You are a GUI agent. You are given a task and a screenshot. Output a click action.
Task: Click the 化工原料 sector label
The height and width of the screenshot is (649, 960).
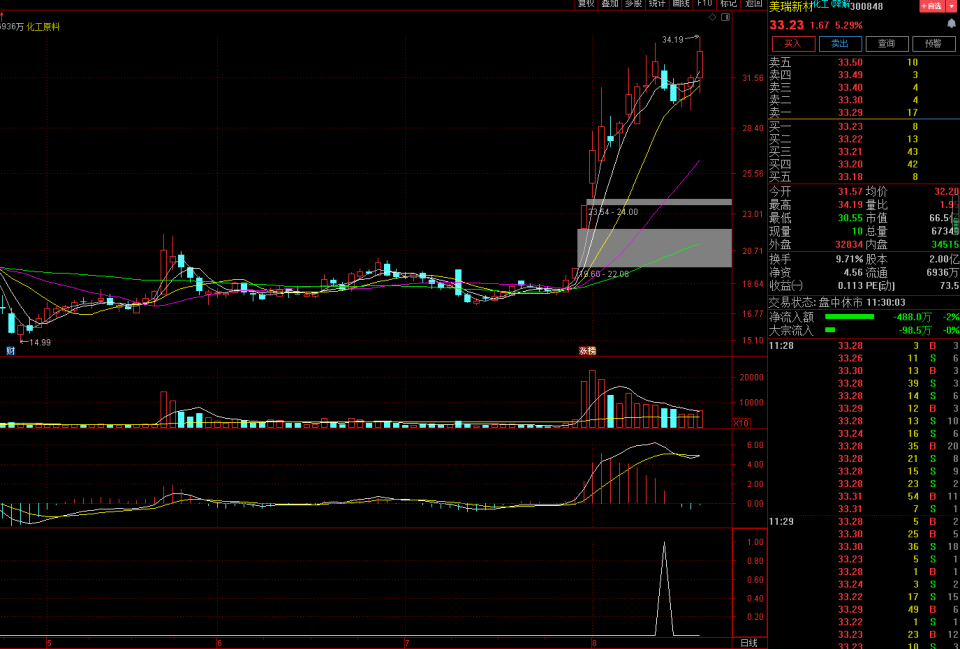[x=43, y=27]
